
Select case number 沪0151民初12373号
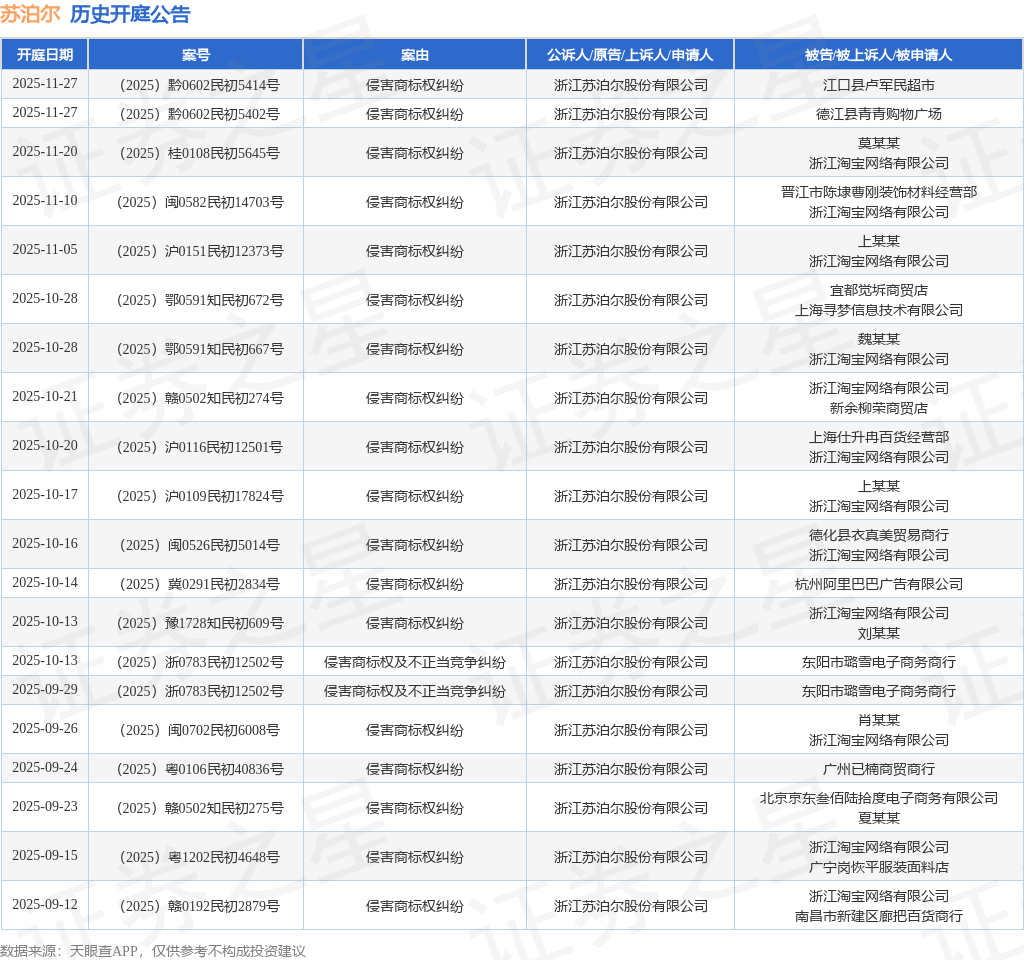[200, 251]
